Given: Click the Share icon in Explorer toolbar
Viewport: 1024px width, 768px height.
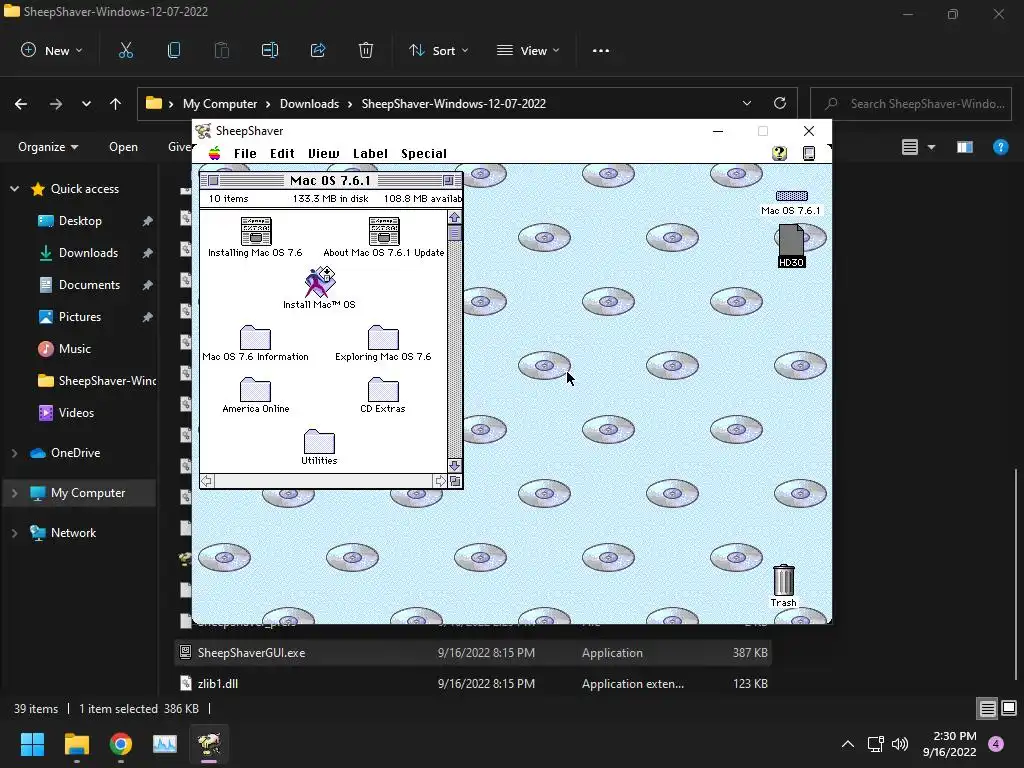Looking at the screenshot, I should pyautogui.click(x=318, y=50).
